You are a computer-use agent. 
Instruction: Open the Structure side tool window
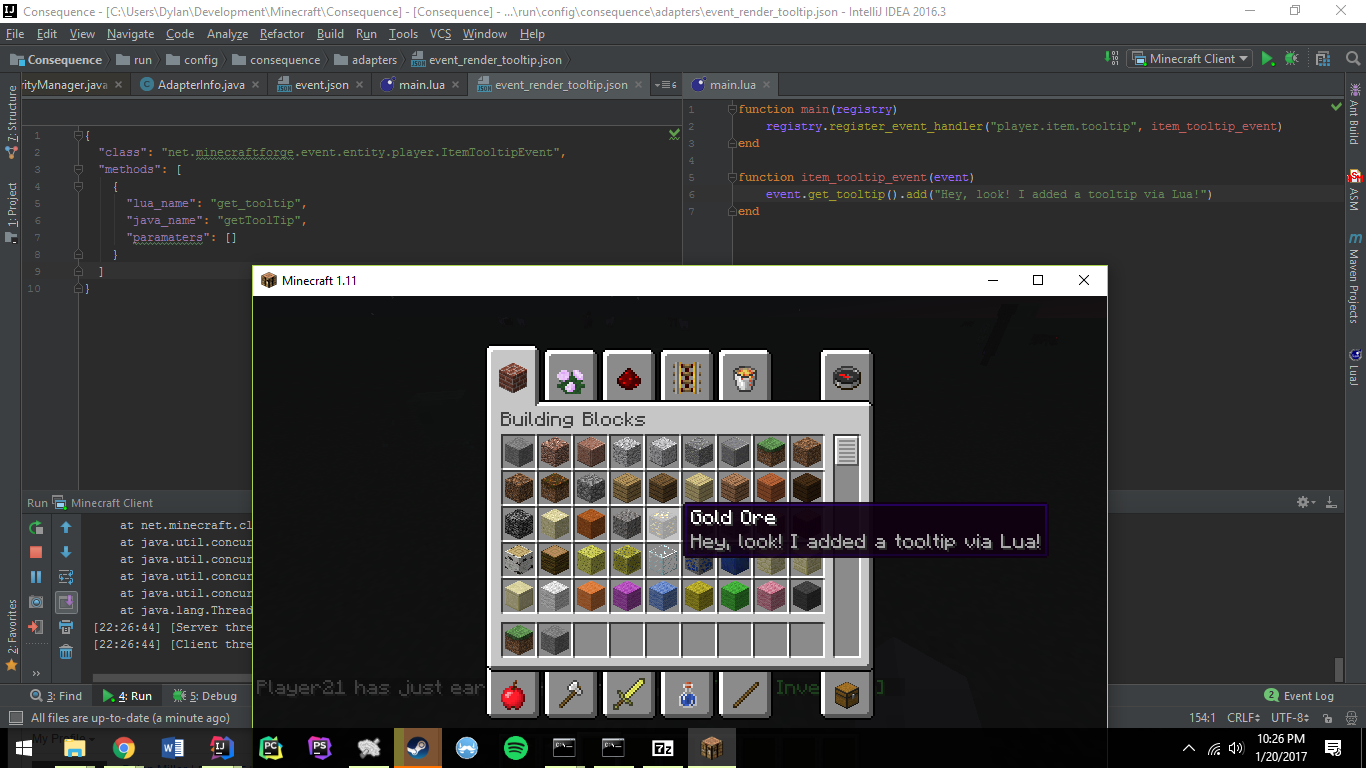[x=12, y=122]
